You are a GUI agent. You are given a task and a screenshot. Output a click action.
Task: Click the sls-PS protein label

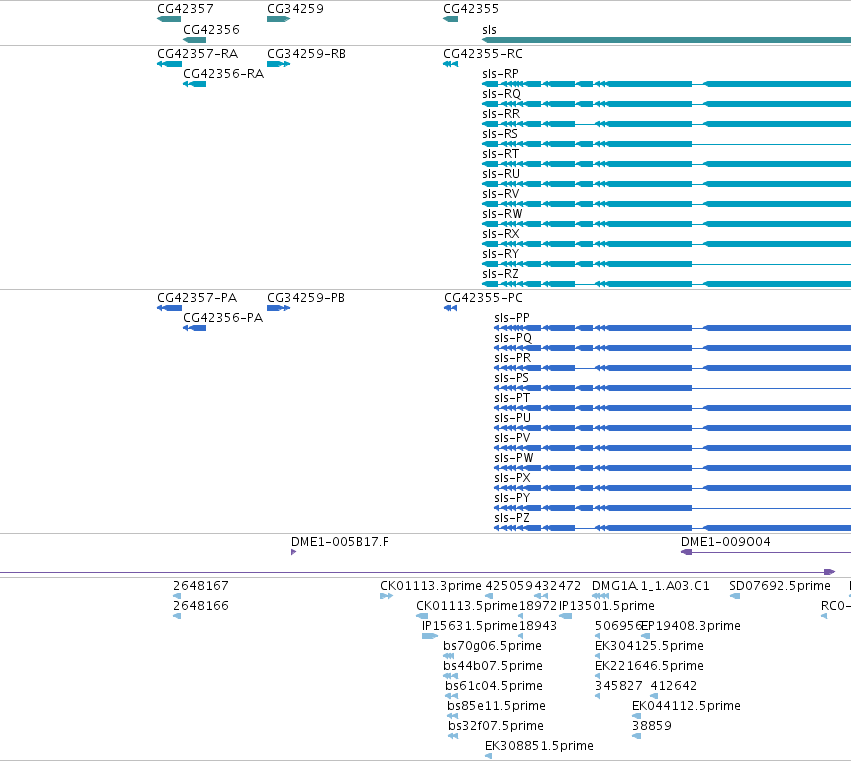coord(511,378)
